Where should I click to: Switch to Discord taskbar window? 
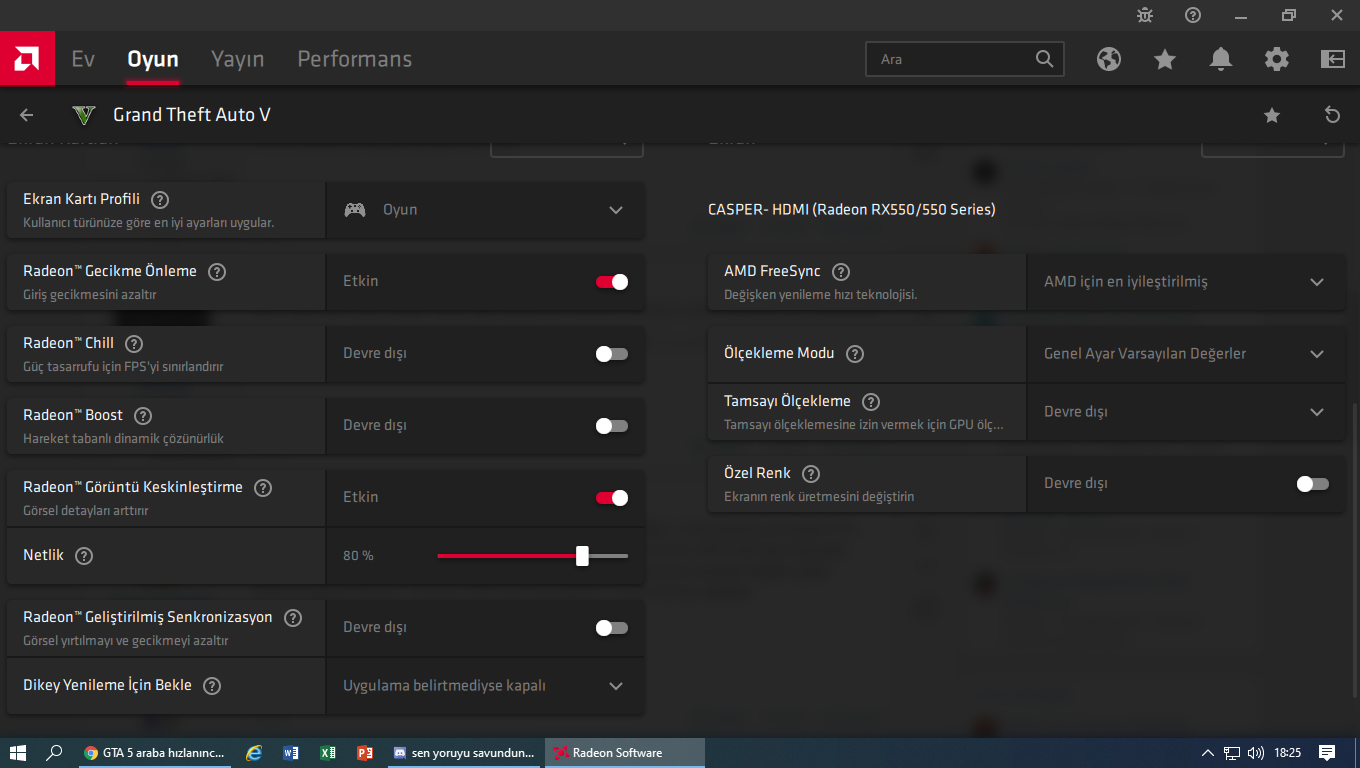point(465,753)
